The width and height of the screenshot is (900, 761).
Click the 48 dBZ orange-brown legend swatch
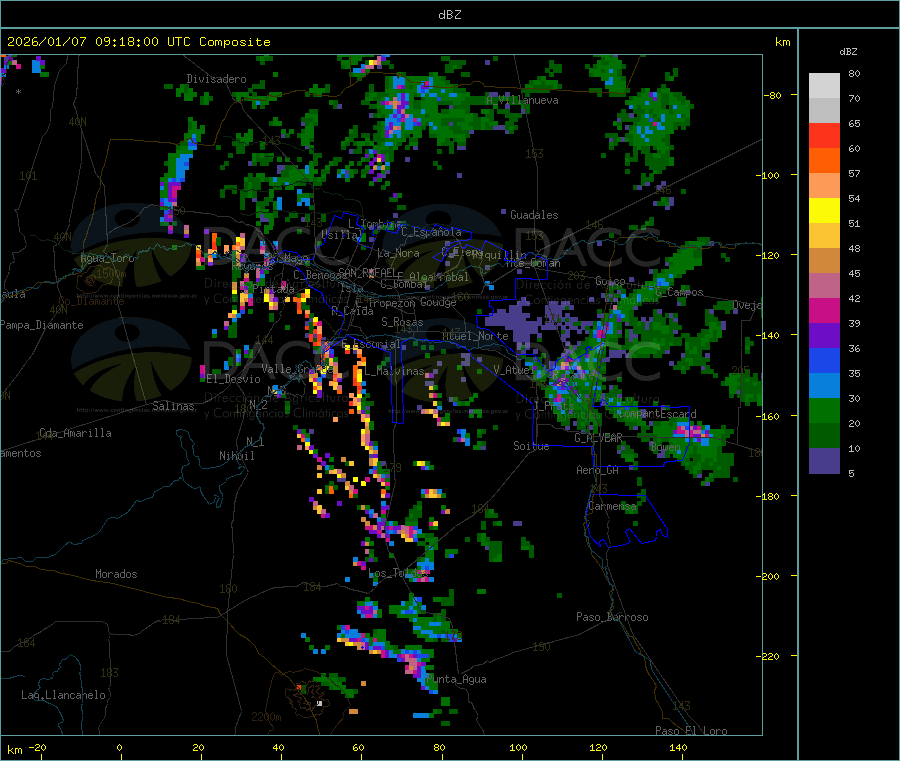(x=824, y=261)
